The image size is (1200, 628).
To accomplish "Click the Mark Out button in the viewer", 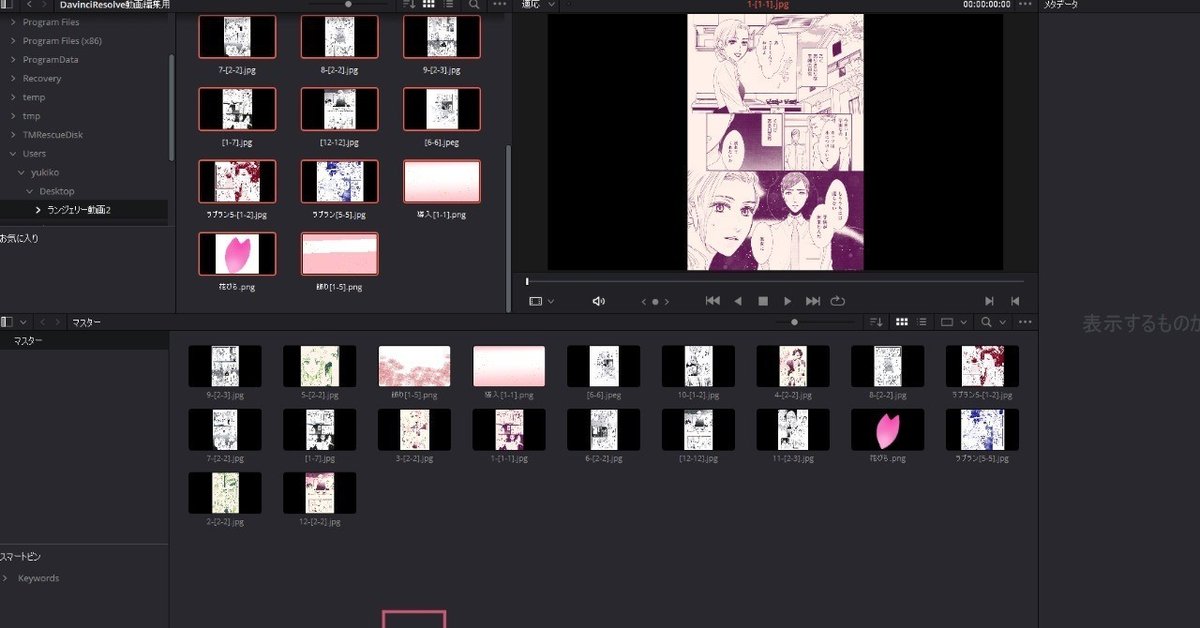I will click(x=1015, y=301).
